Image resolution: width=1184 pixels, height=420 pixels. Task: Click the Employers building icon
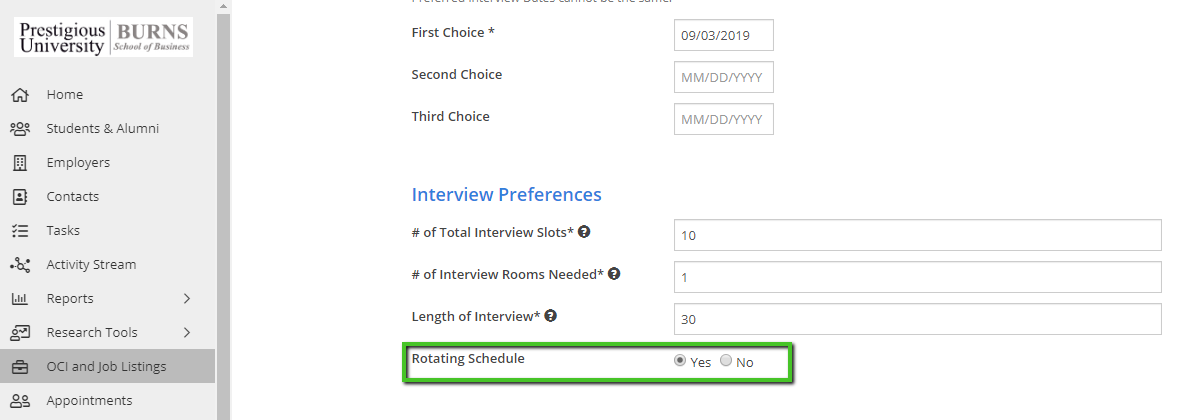click(19, 163)
